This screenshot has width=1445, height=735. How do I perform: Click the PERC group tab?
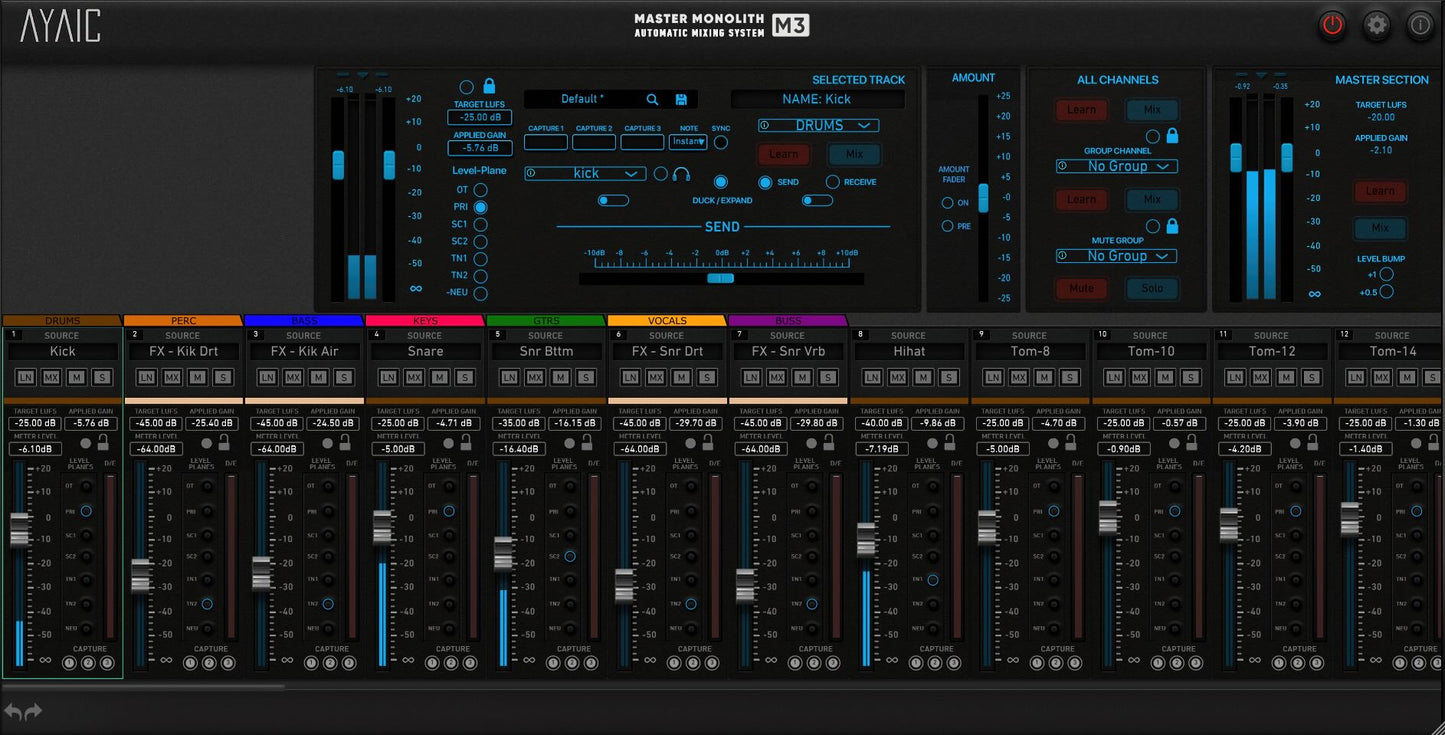[x=183, y=321]
